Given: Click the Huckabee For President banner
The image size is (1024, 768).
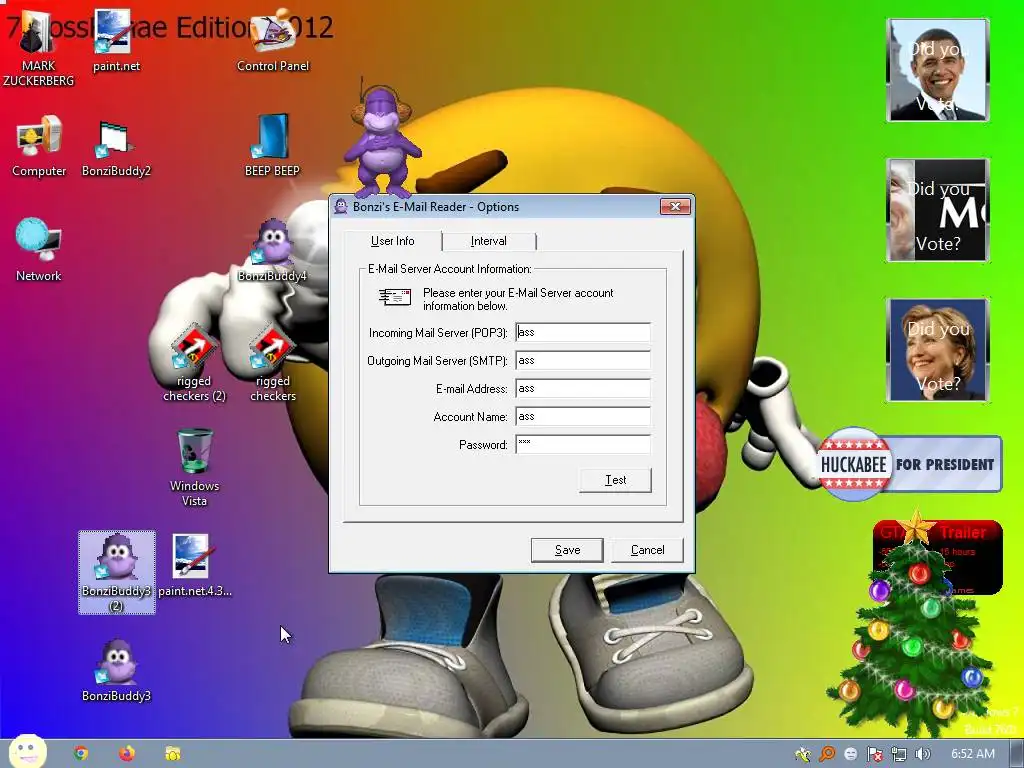Looking at the screenshot, I should (910, 464).
